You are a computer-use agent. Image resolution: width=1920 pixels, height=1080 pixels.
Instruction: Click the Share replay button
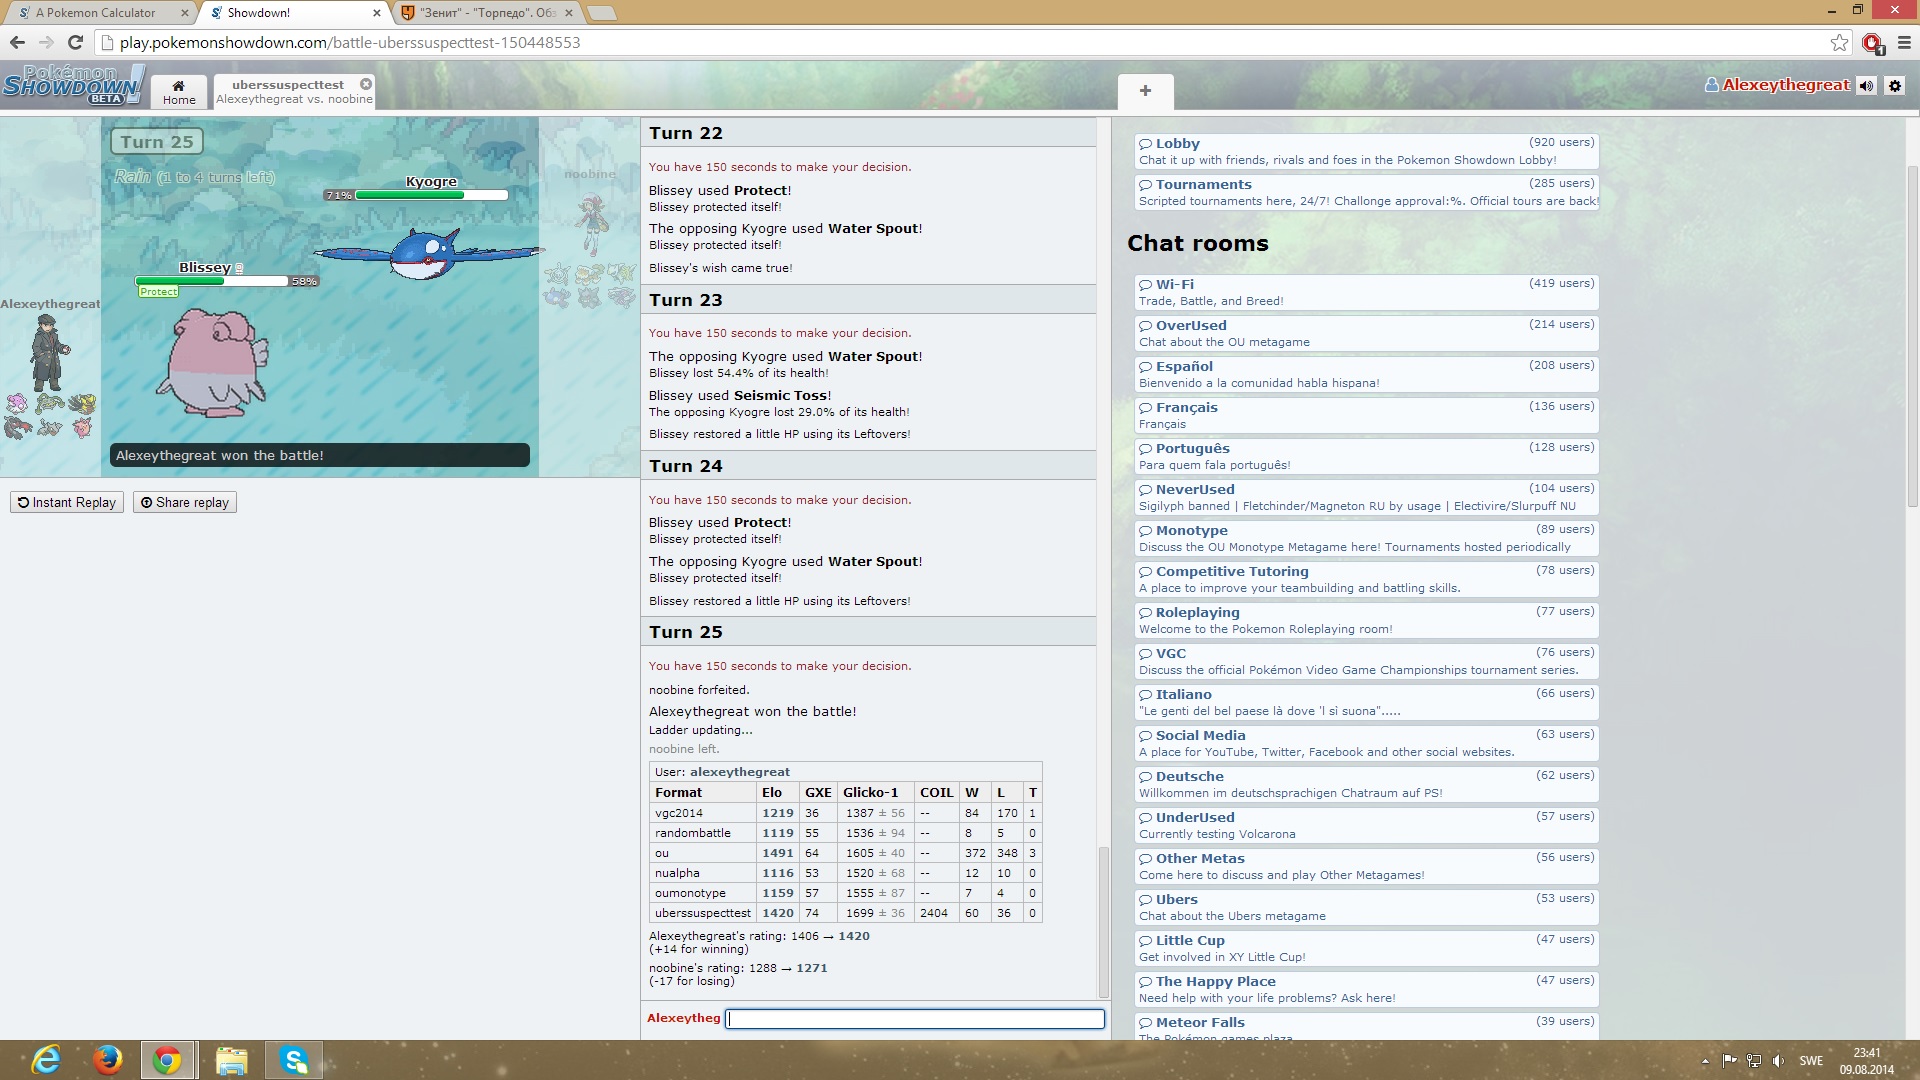click(x=185, y=502)
